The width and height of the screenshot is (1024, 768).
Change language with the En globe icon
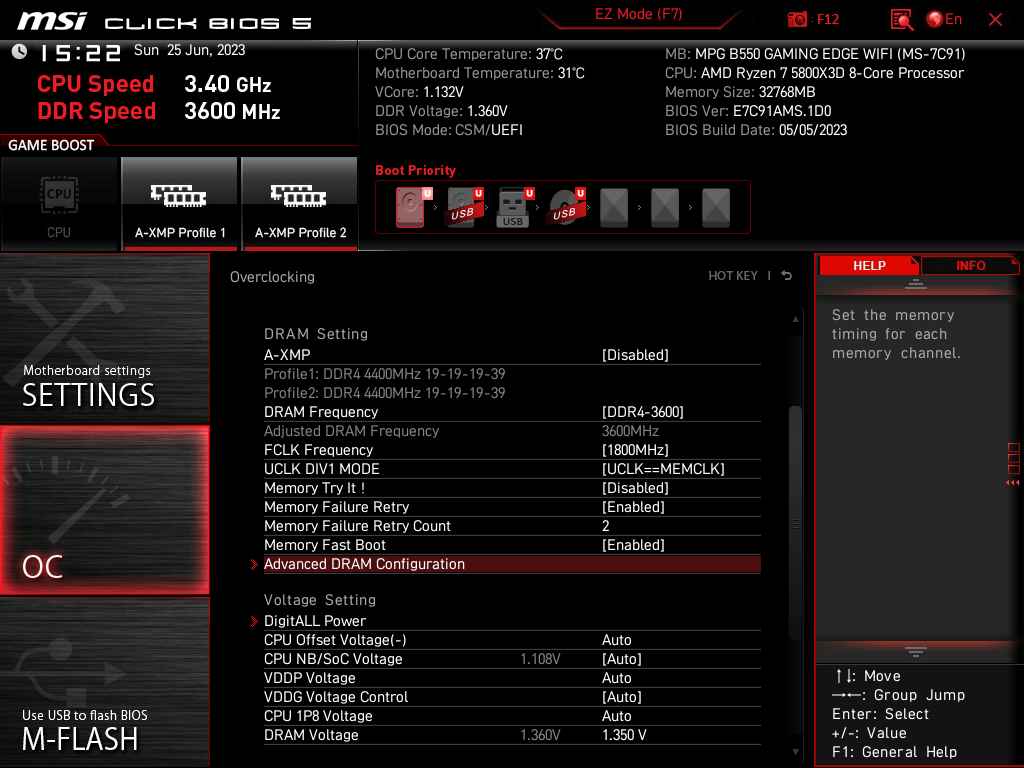coord(944,19)
